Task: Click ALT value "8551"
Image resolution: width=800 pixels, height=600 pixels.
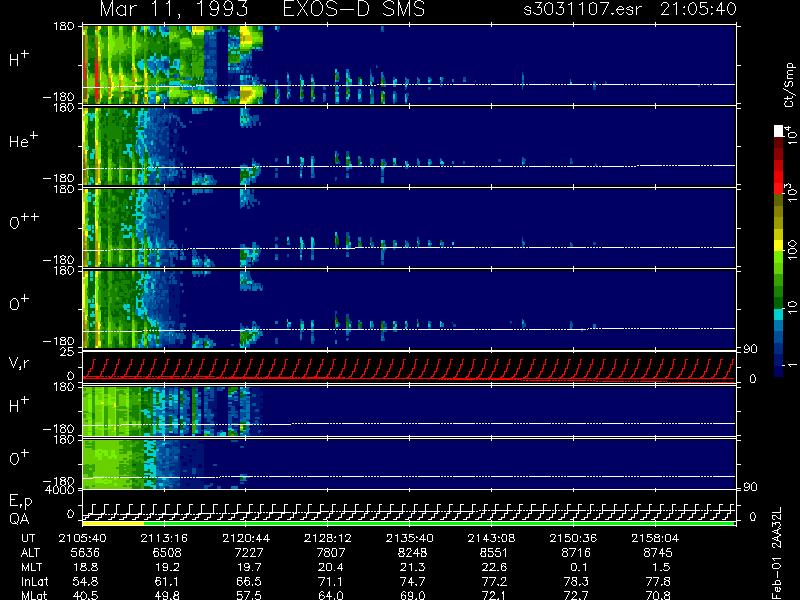Action: tap(494, 553)
